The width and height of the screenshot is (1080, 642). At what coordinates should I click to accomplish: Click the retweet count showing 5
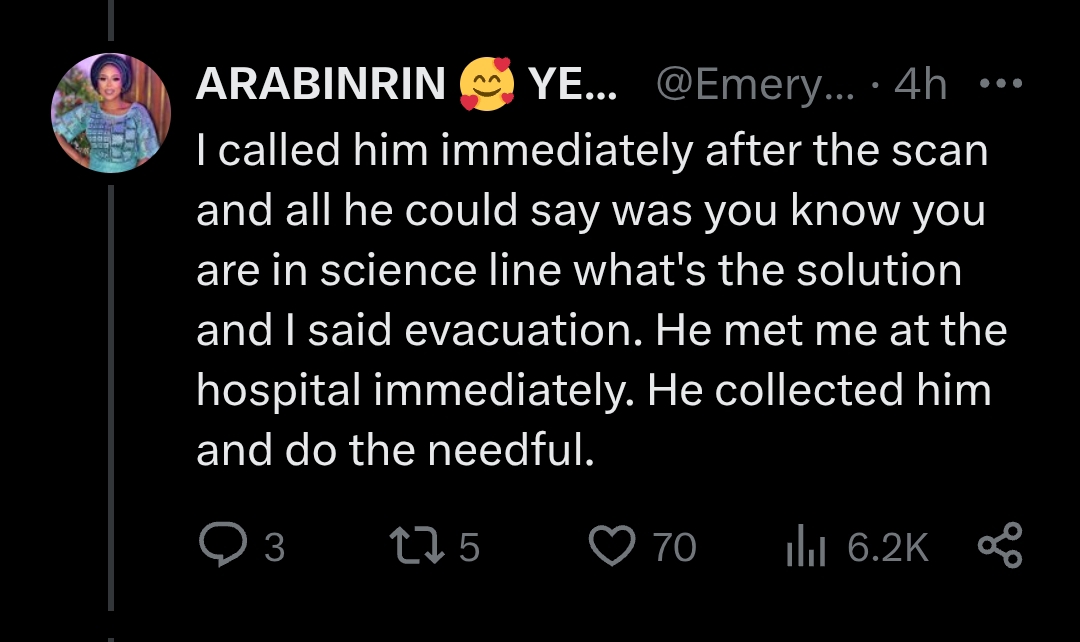[469, 547]
